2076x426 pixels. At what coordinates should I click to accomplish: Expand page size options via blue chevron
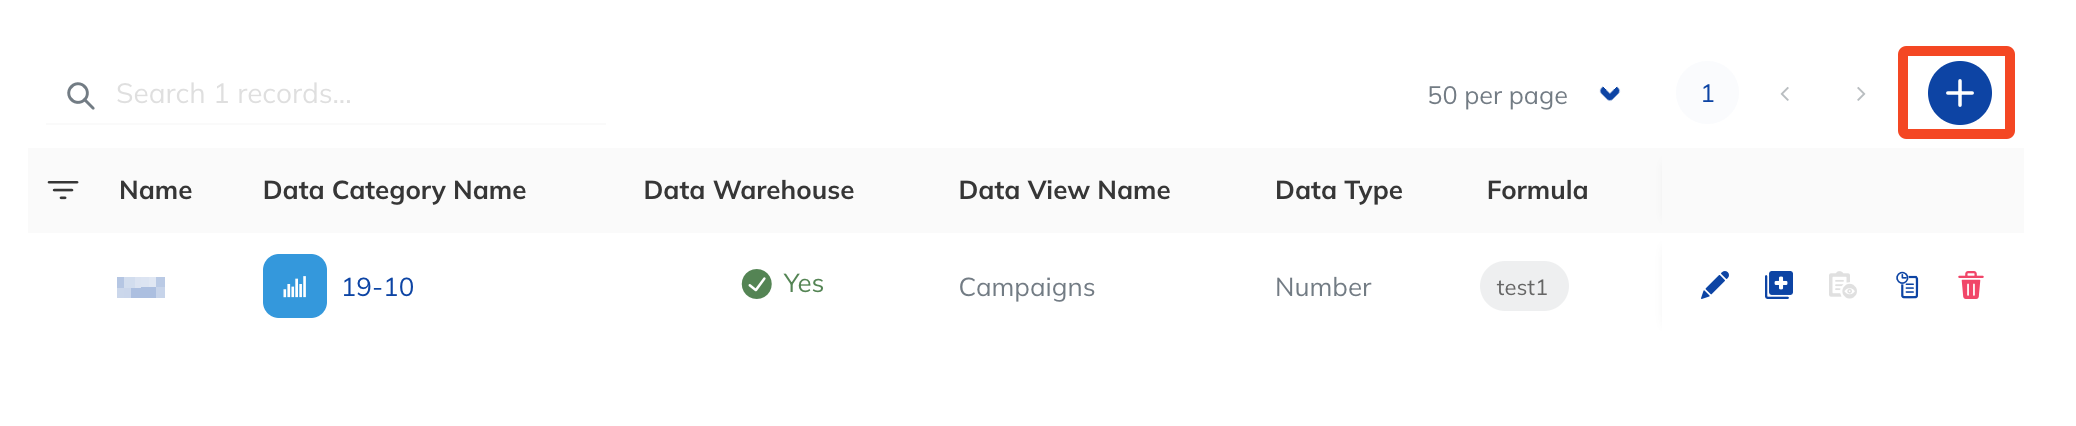pos(1609,94)
